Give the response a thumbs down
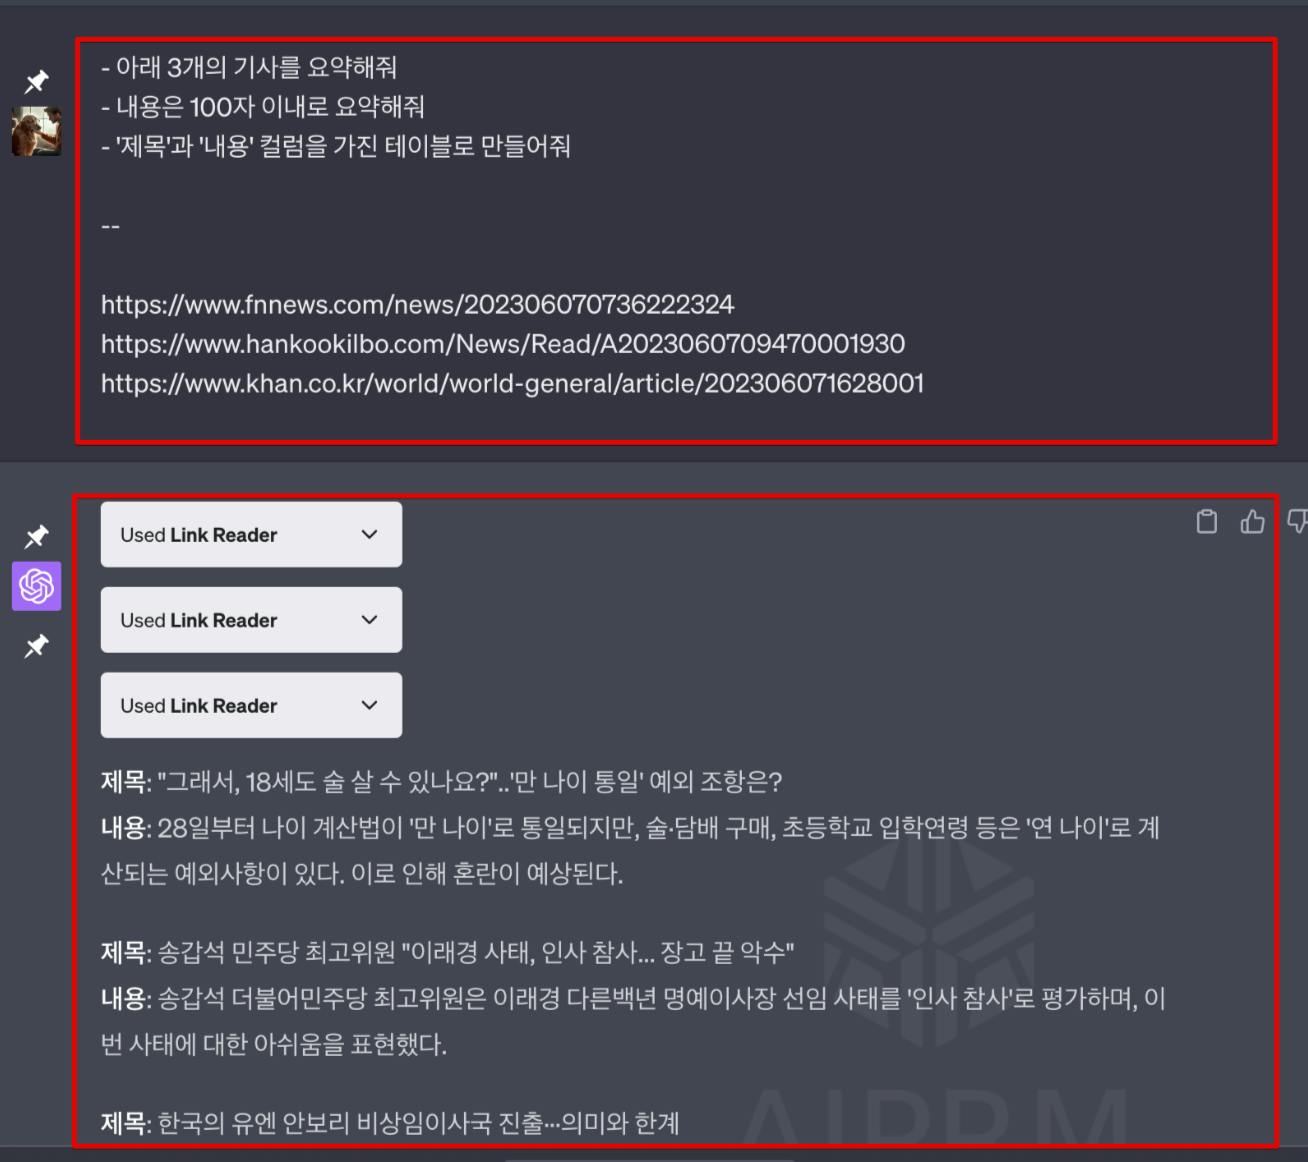Viewport: 1308px width, 1162px height. pos(1297,521)
